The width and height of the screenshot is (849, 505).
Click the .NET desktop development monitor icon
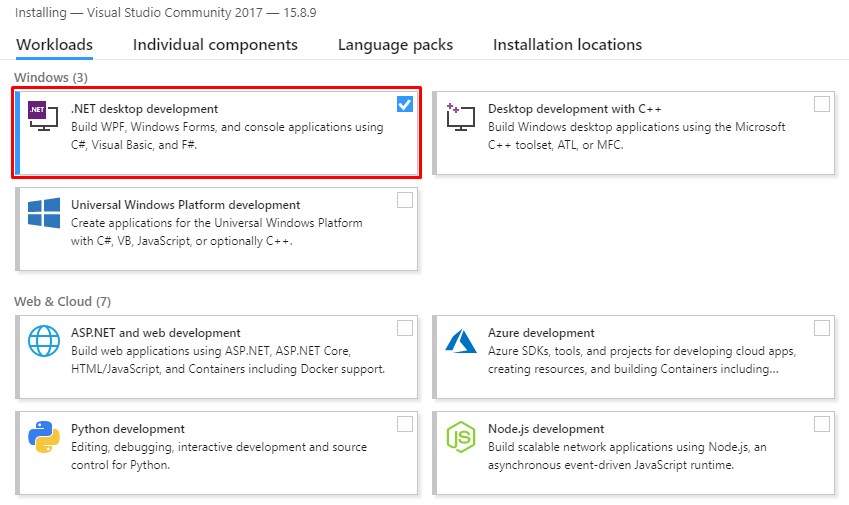[43, 116]
